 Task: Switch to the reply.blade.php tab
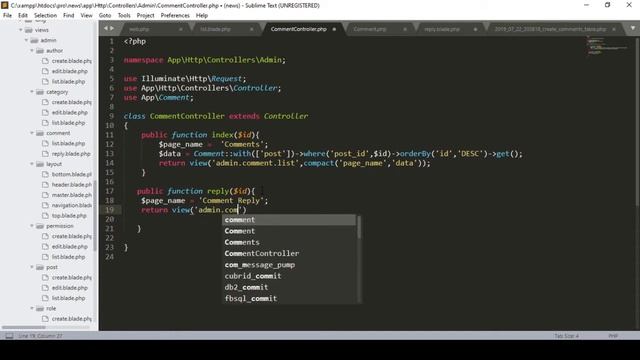pos(442,29)
